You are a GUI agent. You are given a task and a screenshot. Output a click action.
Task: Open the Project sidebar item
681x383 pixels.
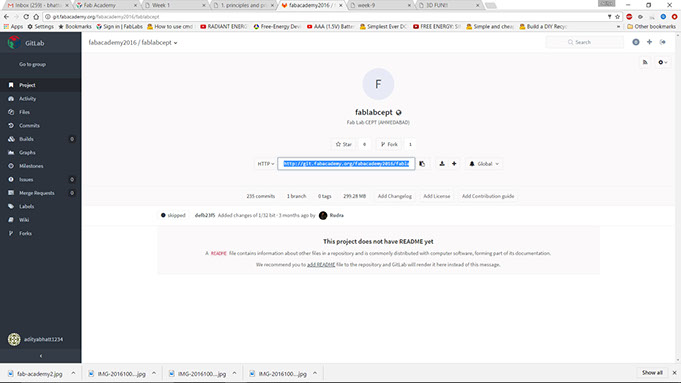click(x=40, y=85)
